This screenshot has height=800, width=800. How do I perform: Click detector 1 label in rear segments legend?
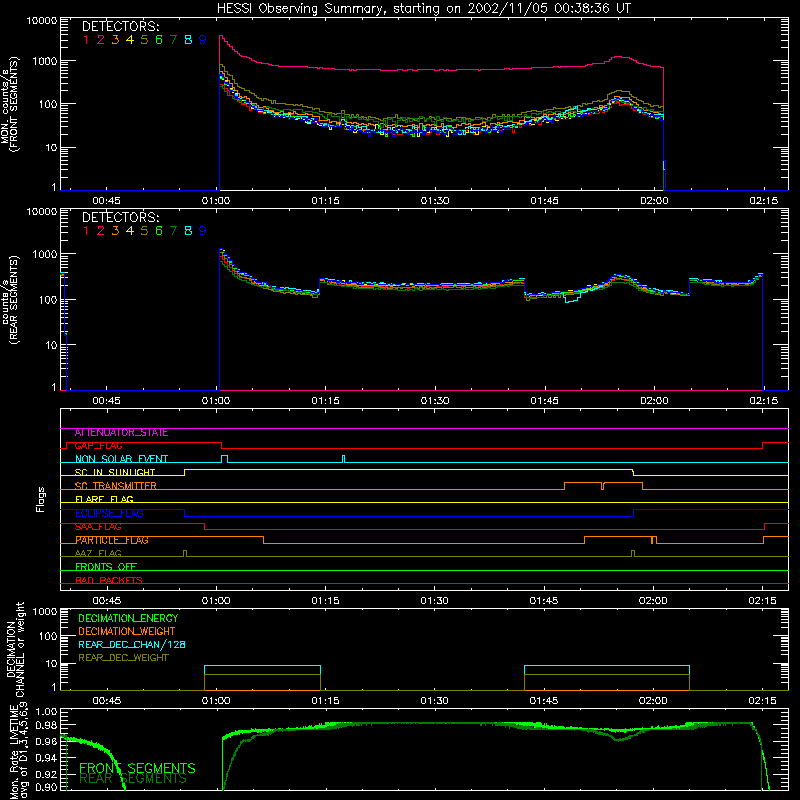coord(86,231)
